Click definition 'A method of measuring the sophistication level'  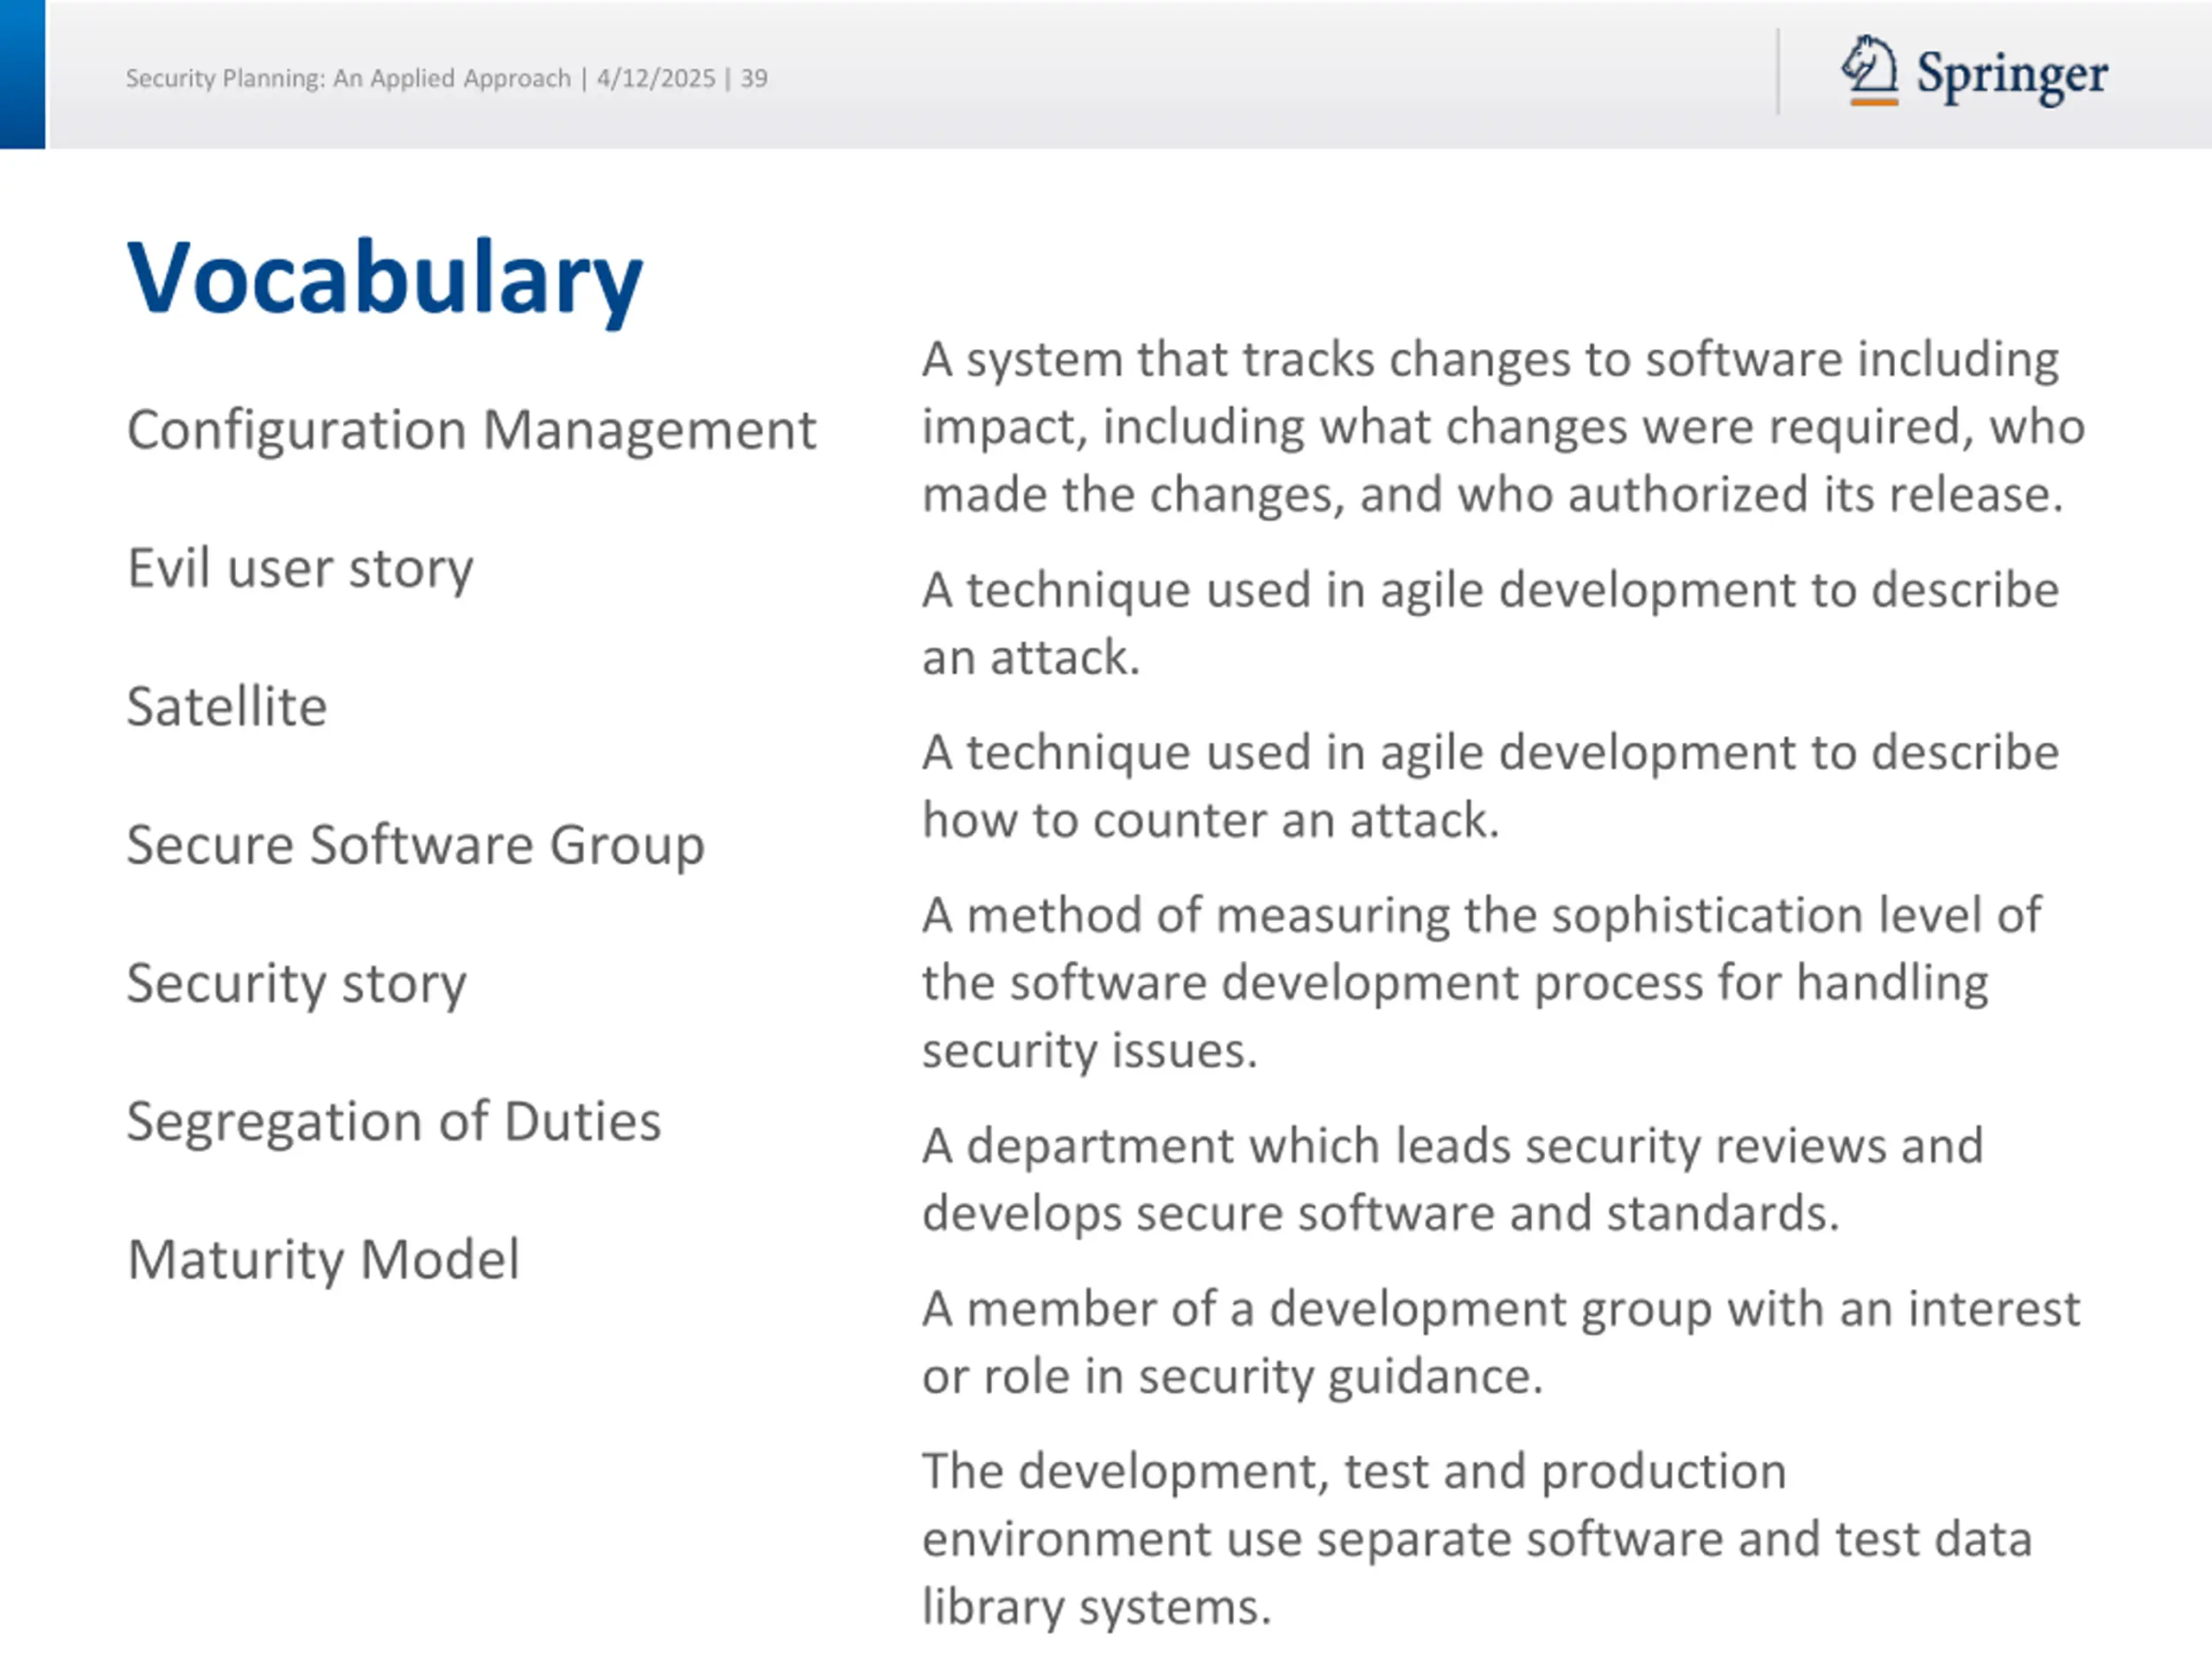[x=1481, y=983]
